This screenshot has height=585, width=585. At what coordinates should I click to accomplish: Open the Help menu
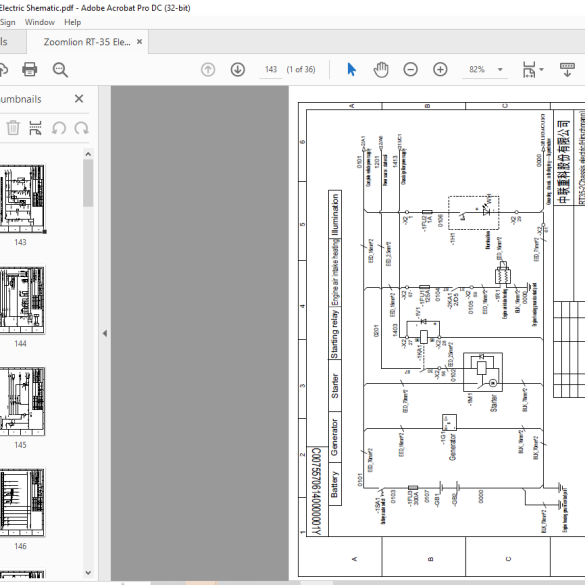[x=72, y=22]
